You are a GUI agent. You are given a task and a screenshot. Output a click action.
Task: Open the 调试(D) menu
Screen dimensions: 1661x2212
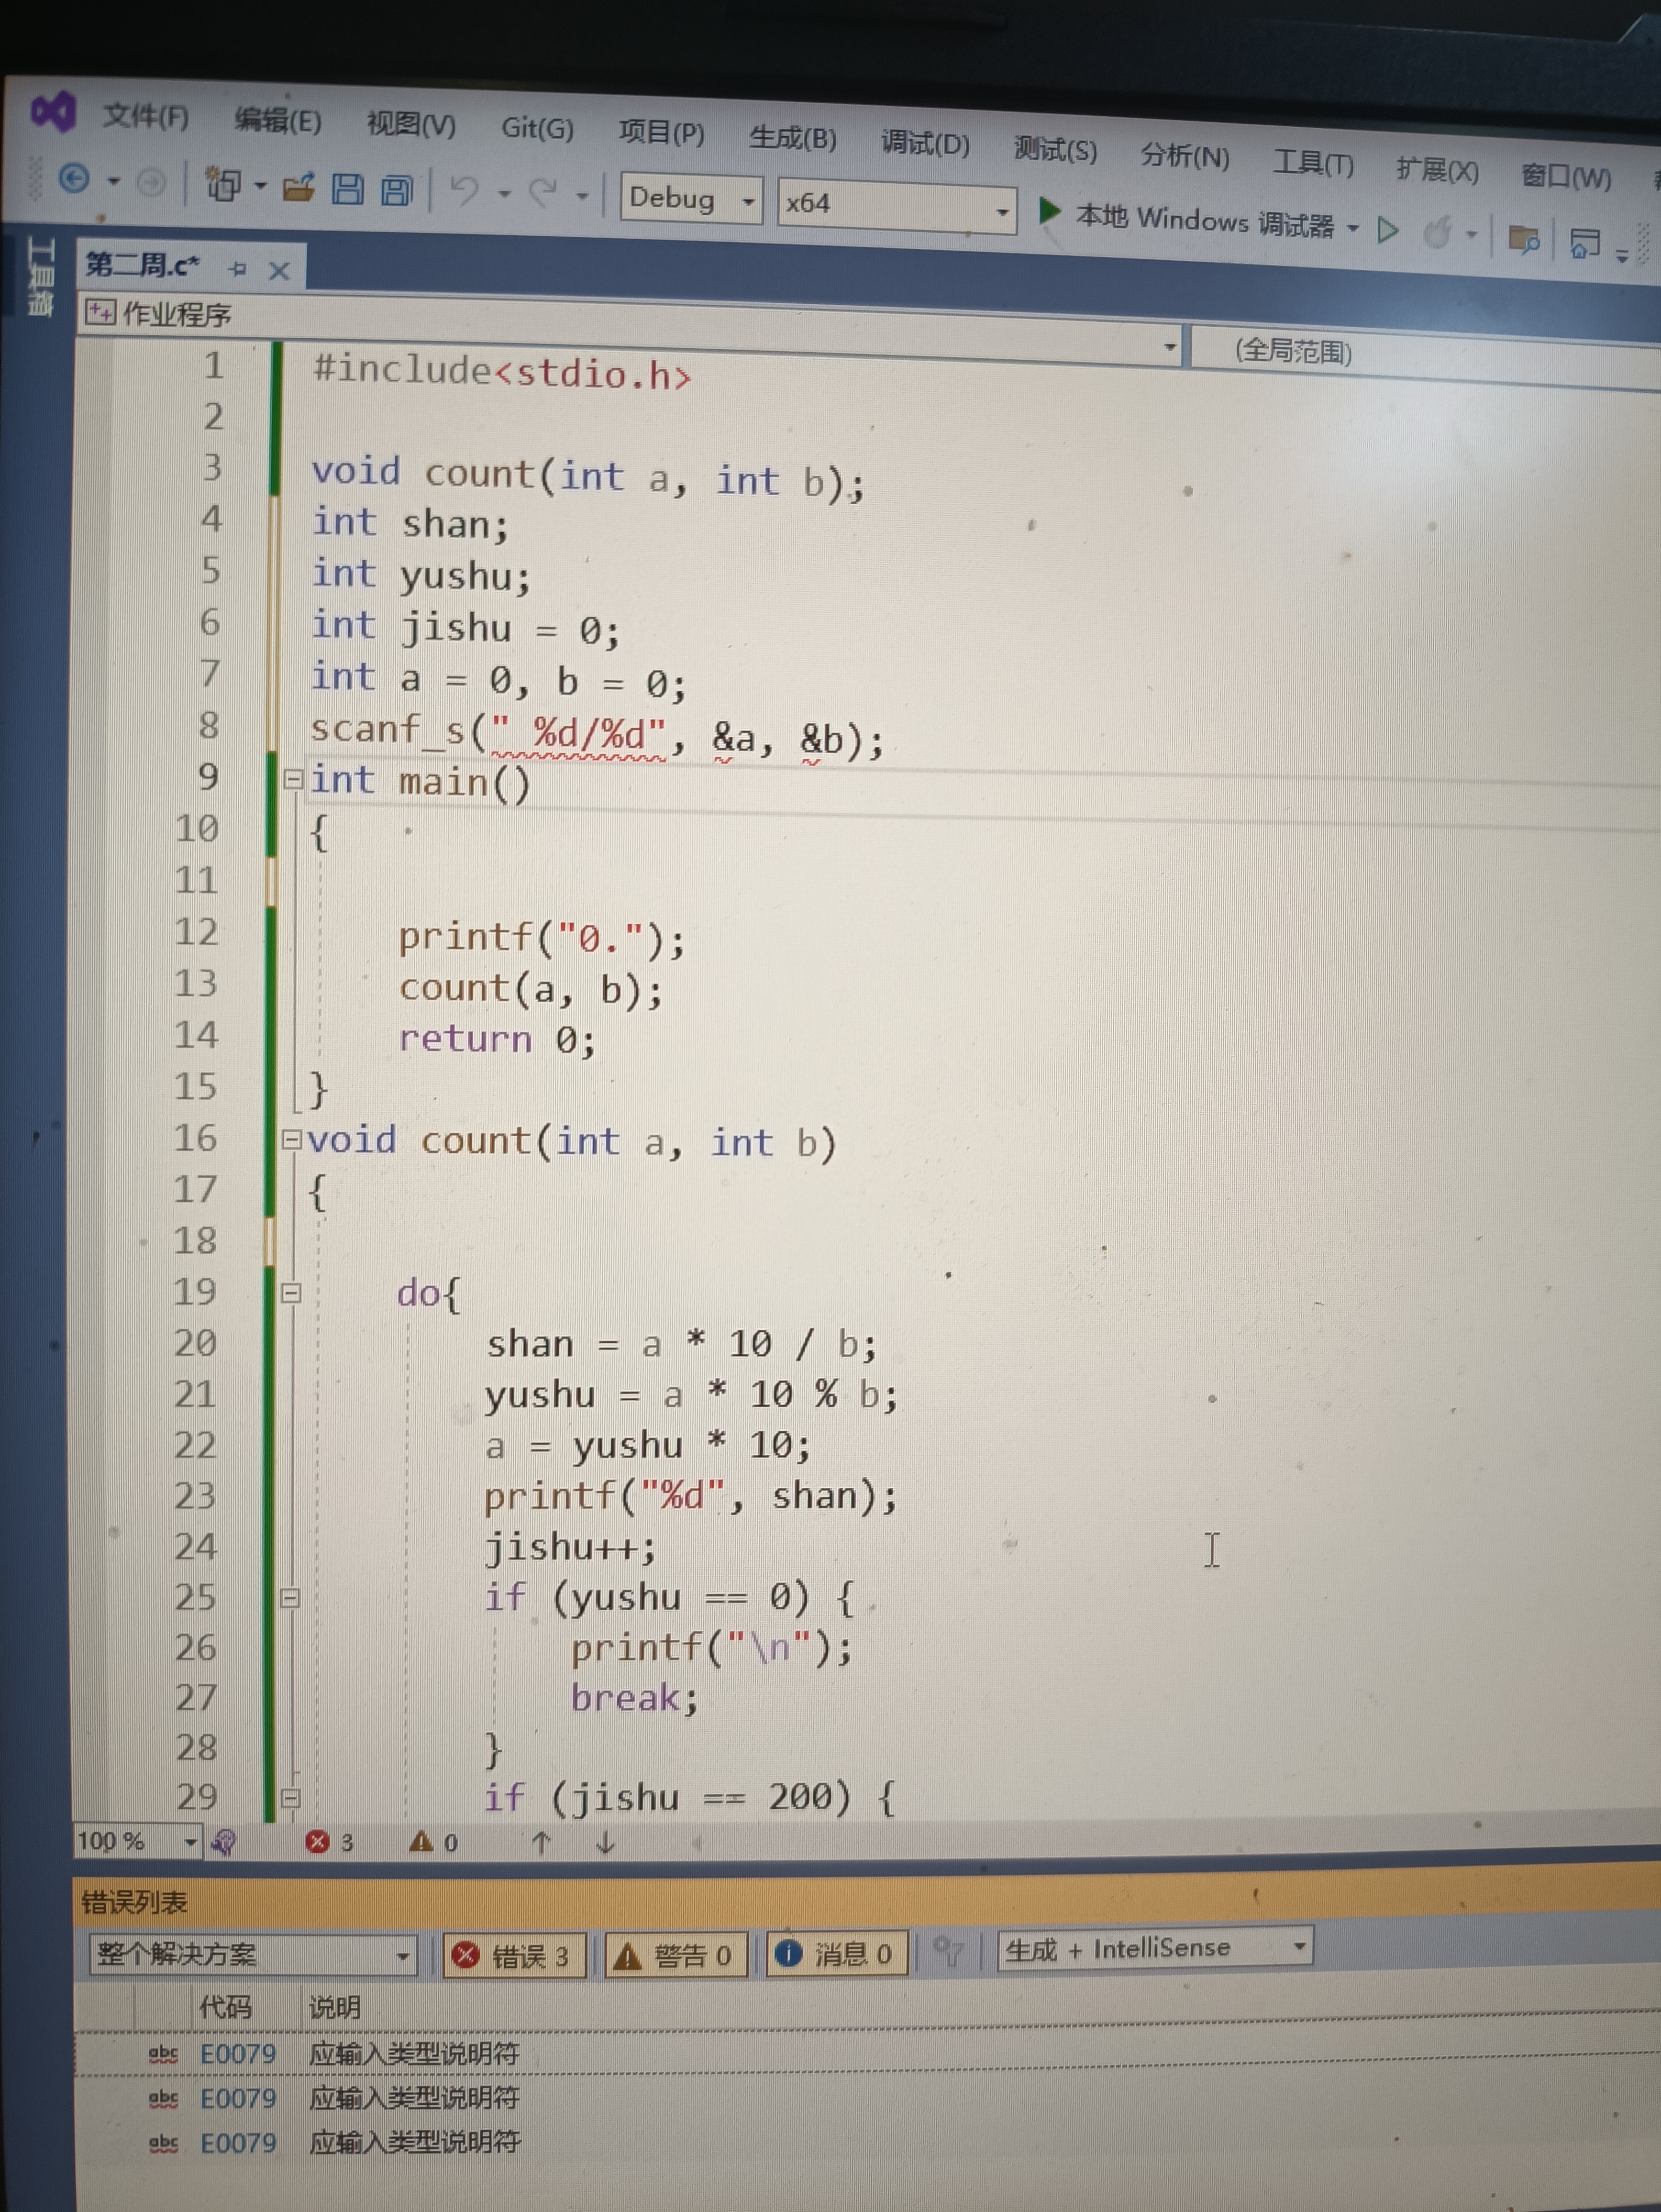pyautogui.click(x=925, y=144)
